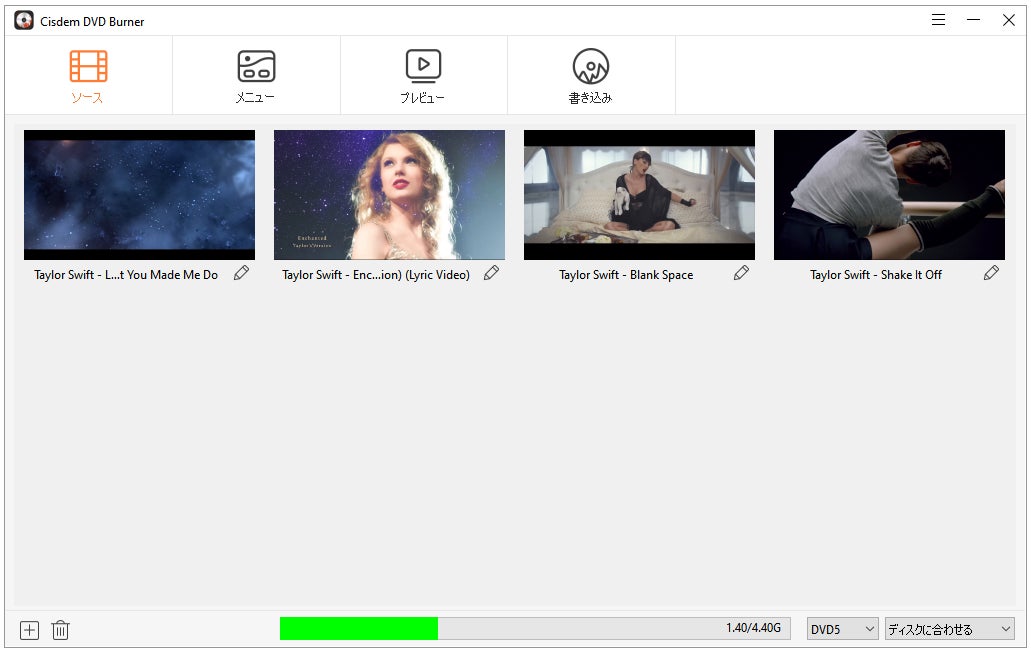Open the hamburger menu in title bar
Viewport: 1031px width, 654px height.
[x=938, y=20]
